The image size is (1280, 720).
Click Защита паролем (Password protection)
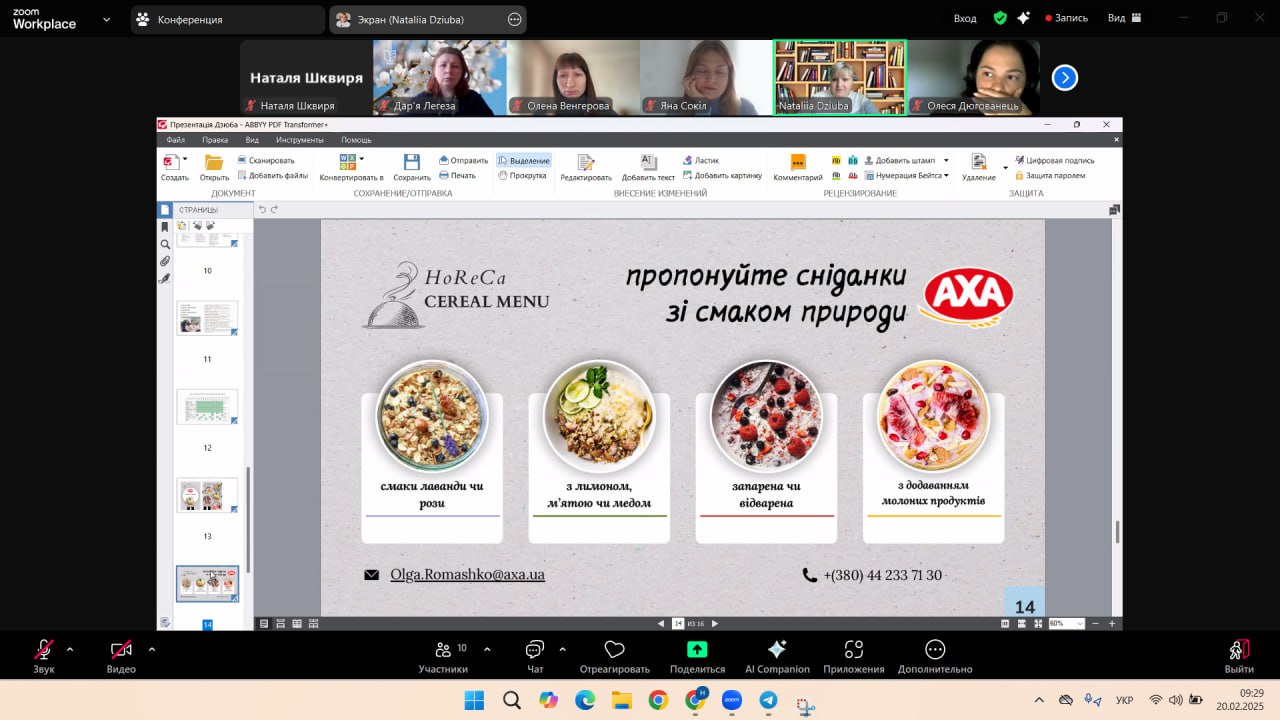(x=1049, y=175)
